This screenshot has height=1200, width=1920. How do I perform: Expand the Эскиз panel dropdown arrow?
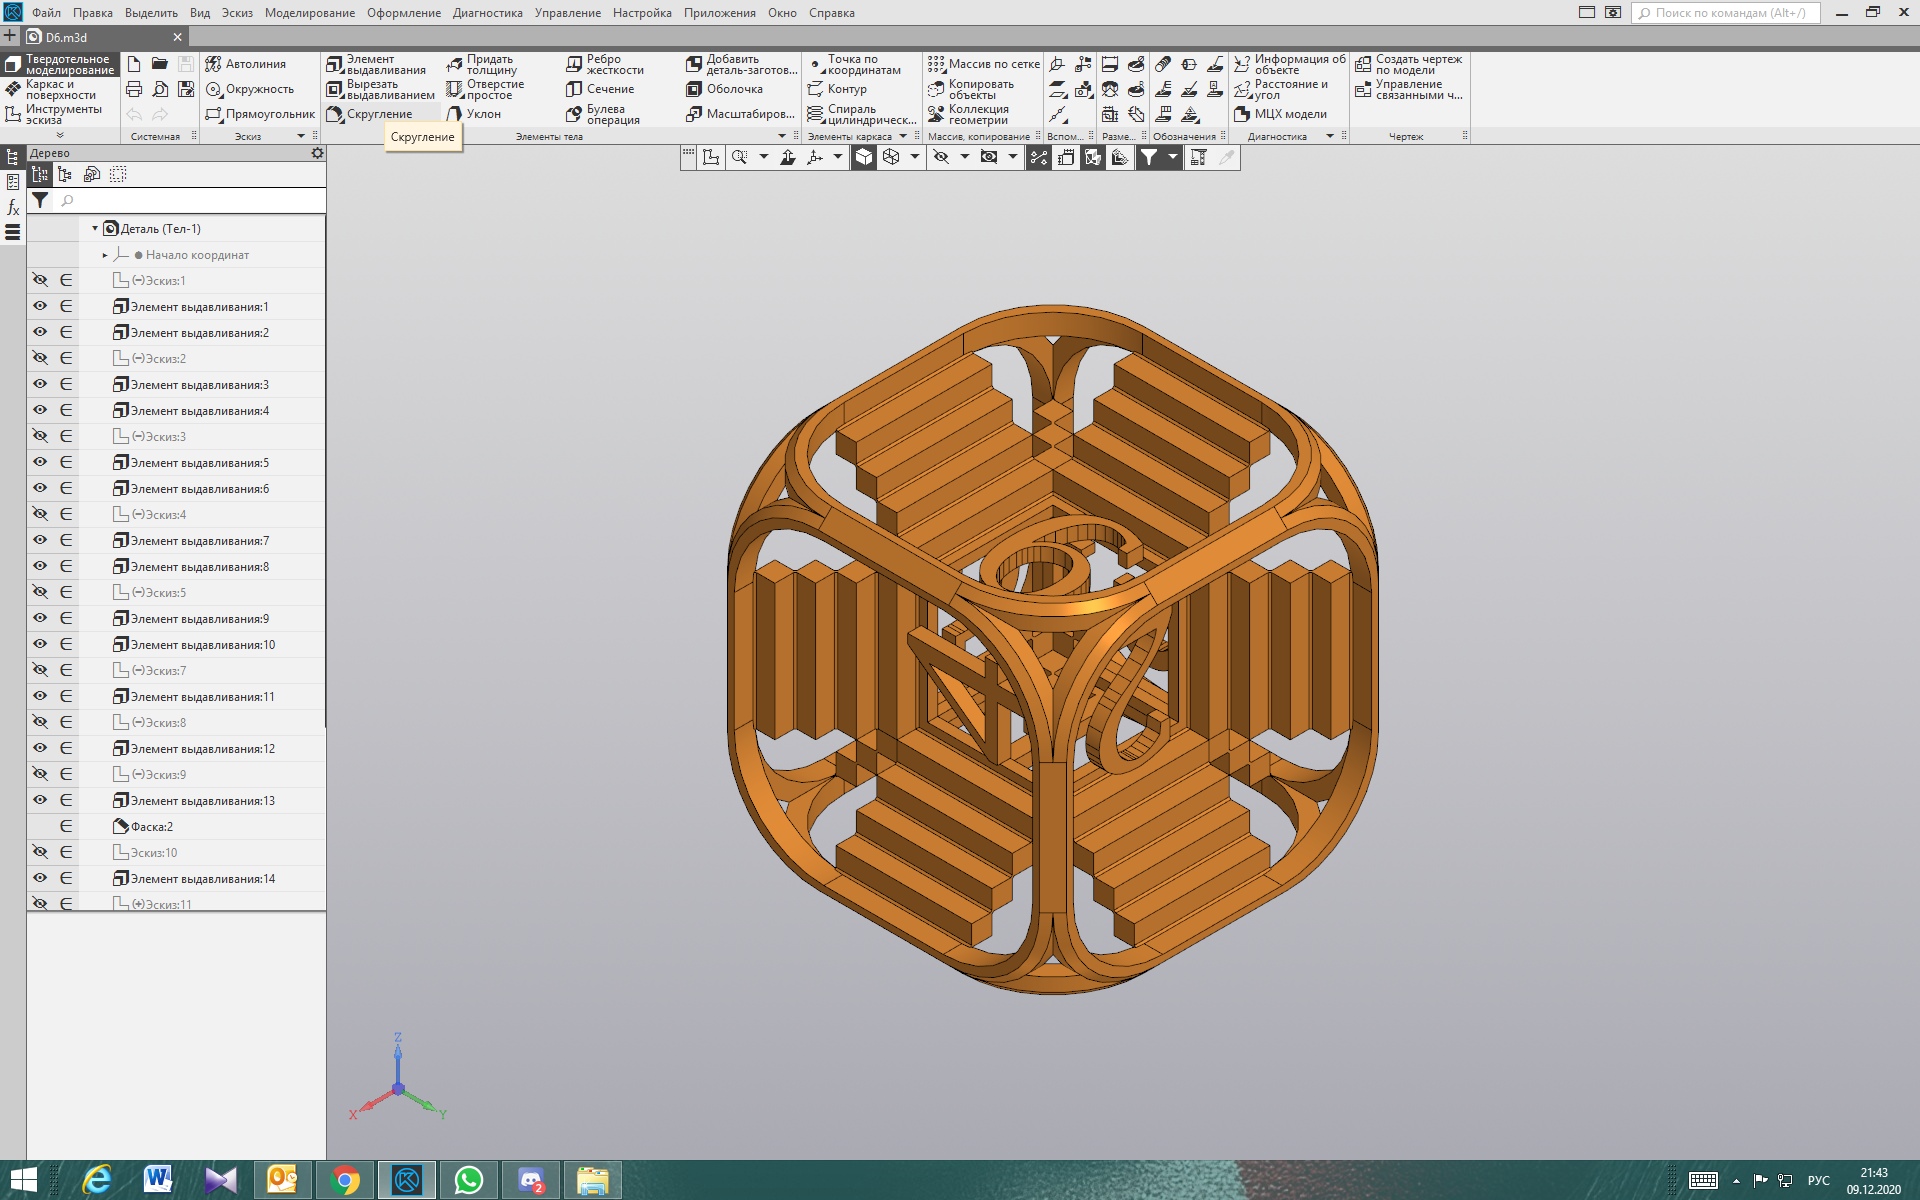(301, 136)
